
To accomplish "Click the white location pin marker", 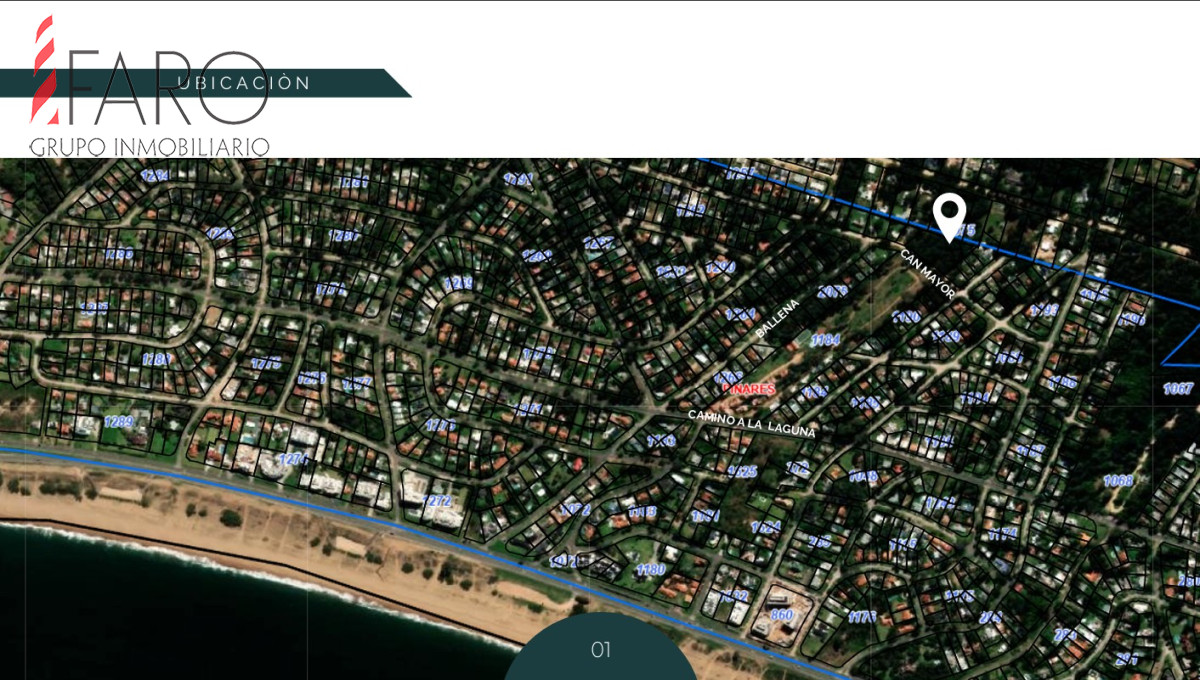I will 949,218.
